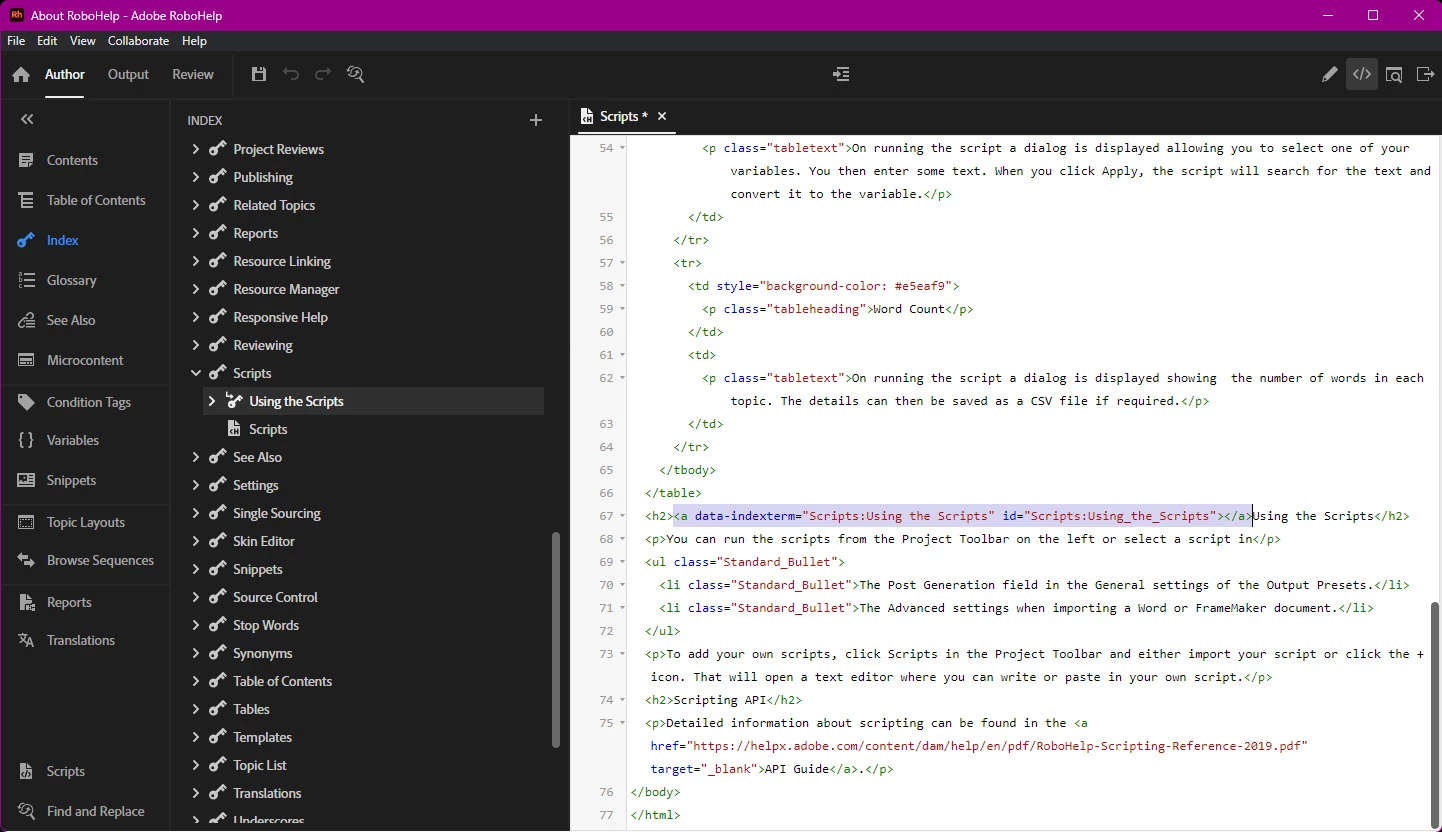Fold code at line 57 arrow
The height and width of the screenshot is (832, 1442).
click(623, 263)
